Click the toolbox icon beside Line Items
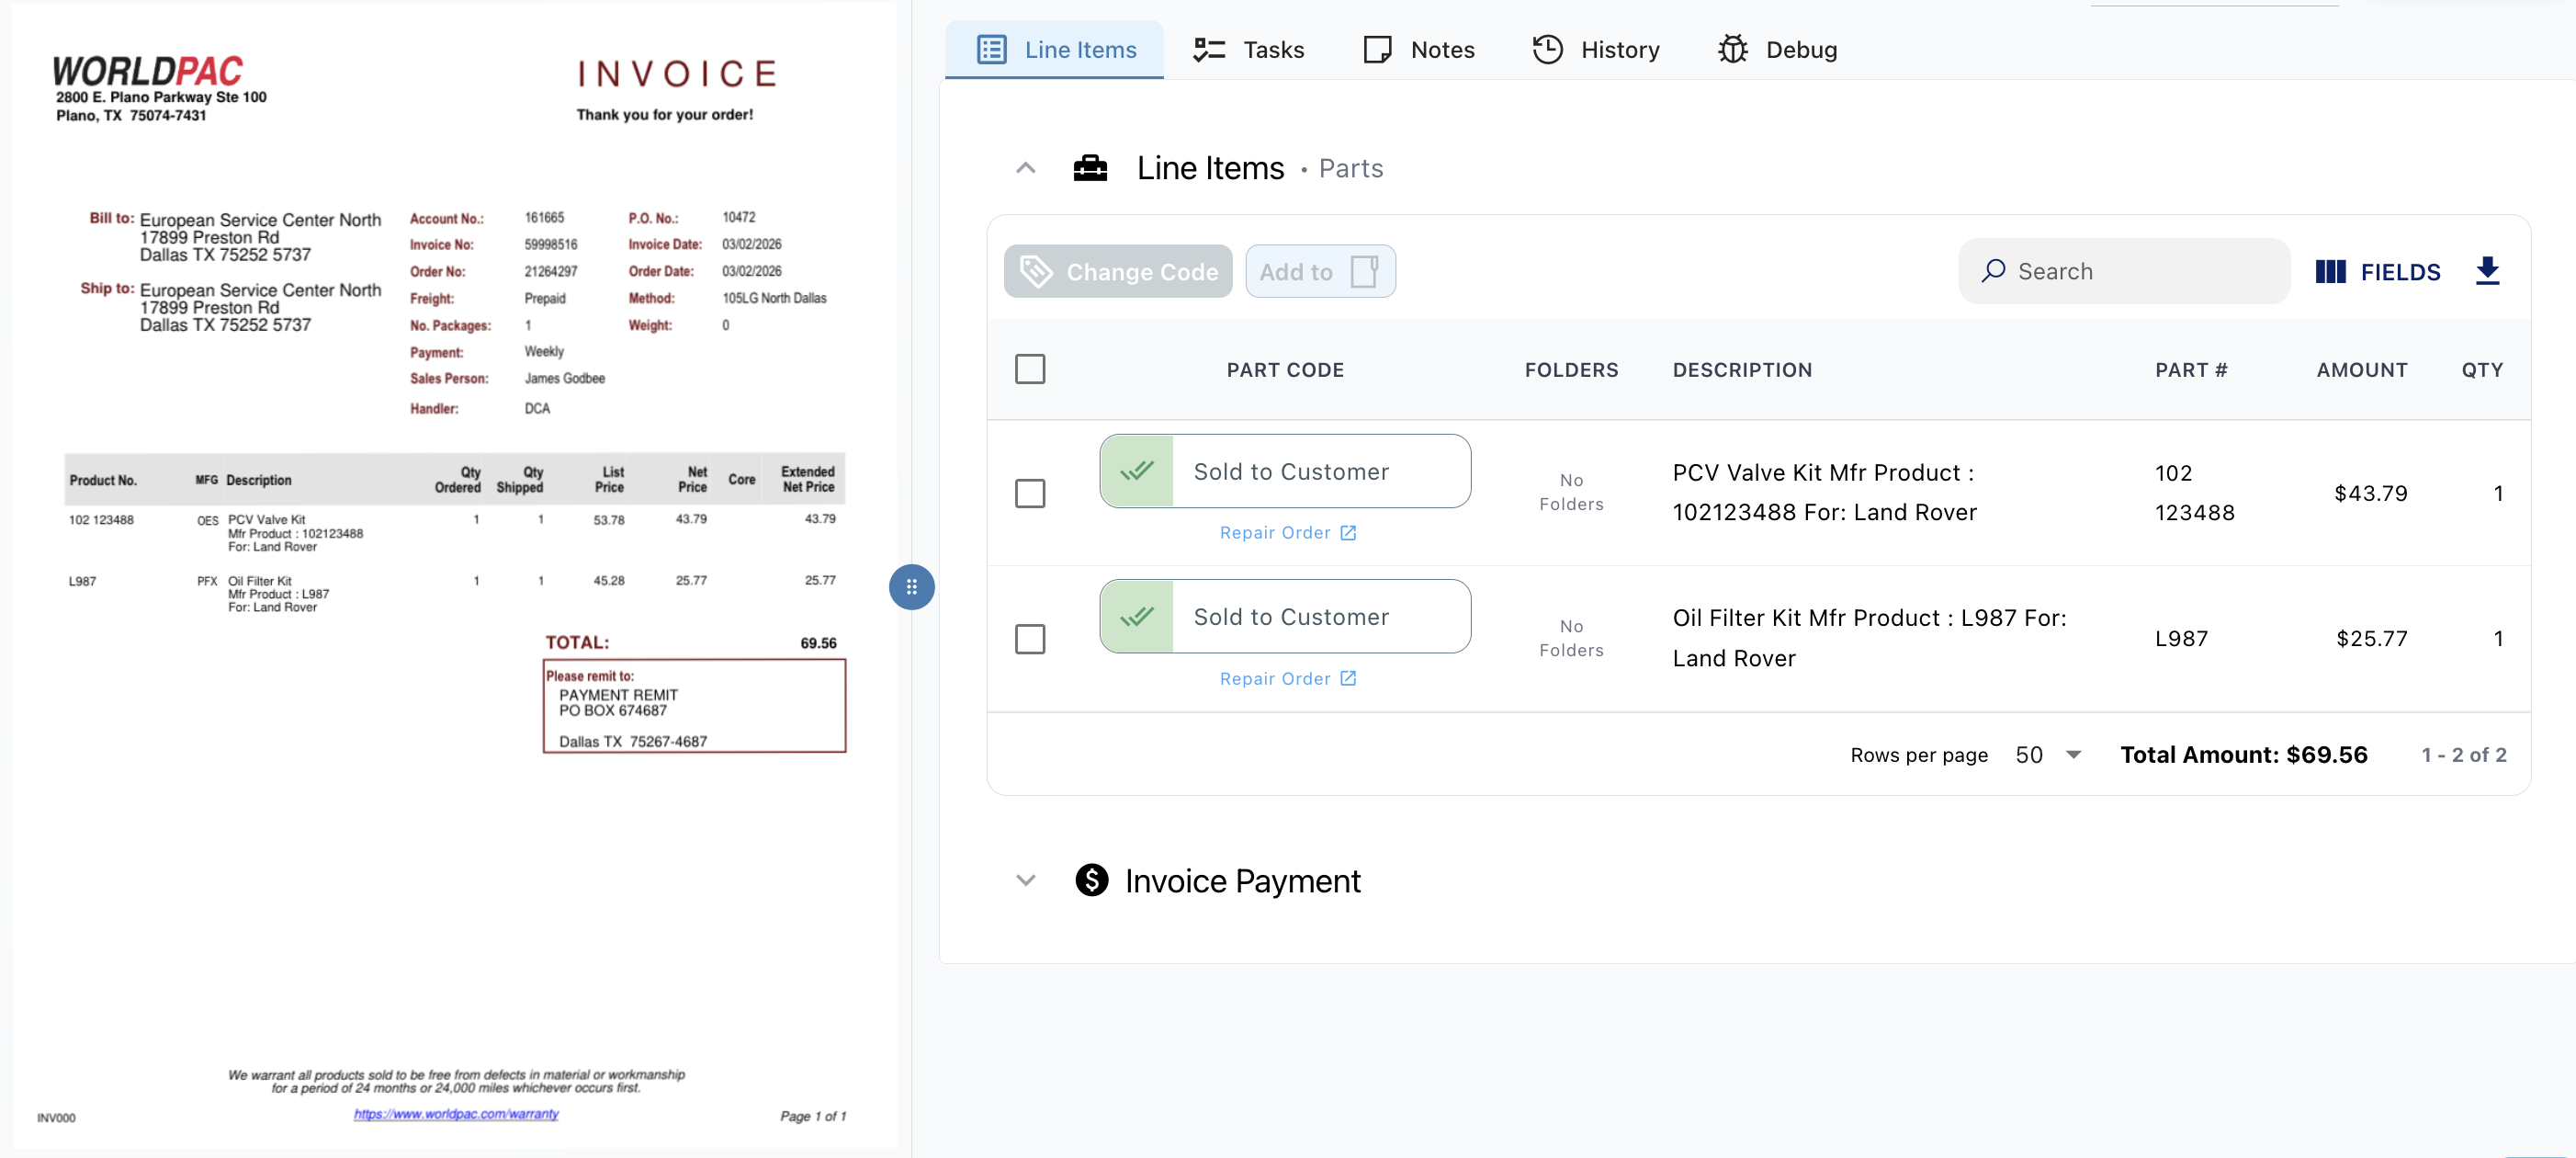Image resolution: width=2576 pixels, height=1158 pixels. (1089, 168)
